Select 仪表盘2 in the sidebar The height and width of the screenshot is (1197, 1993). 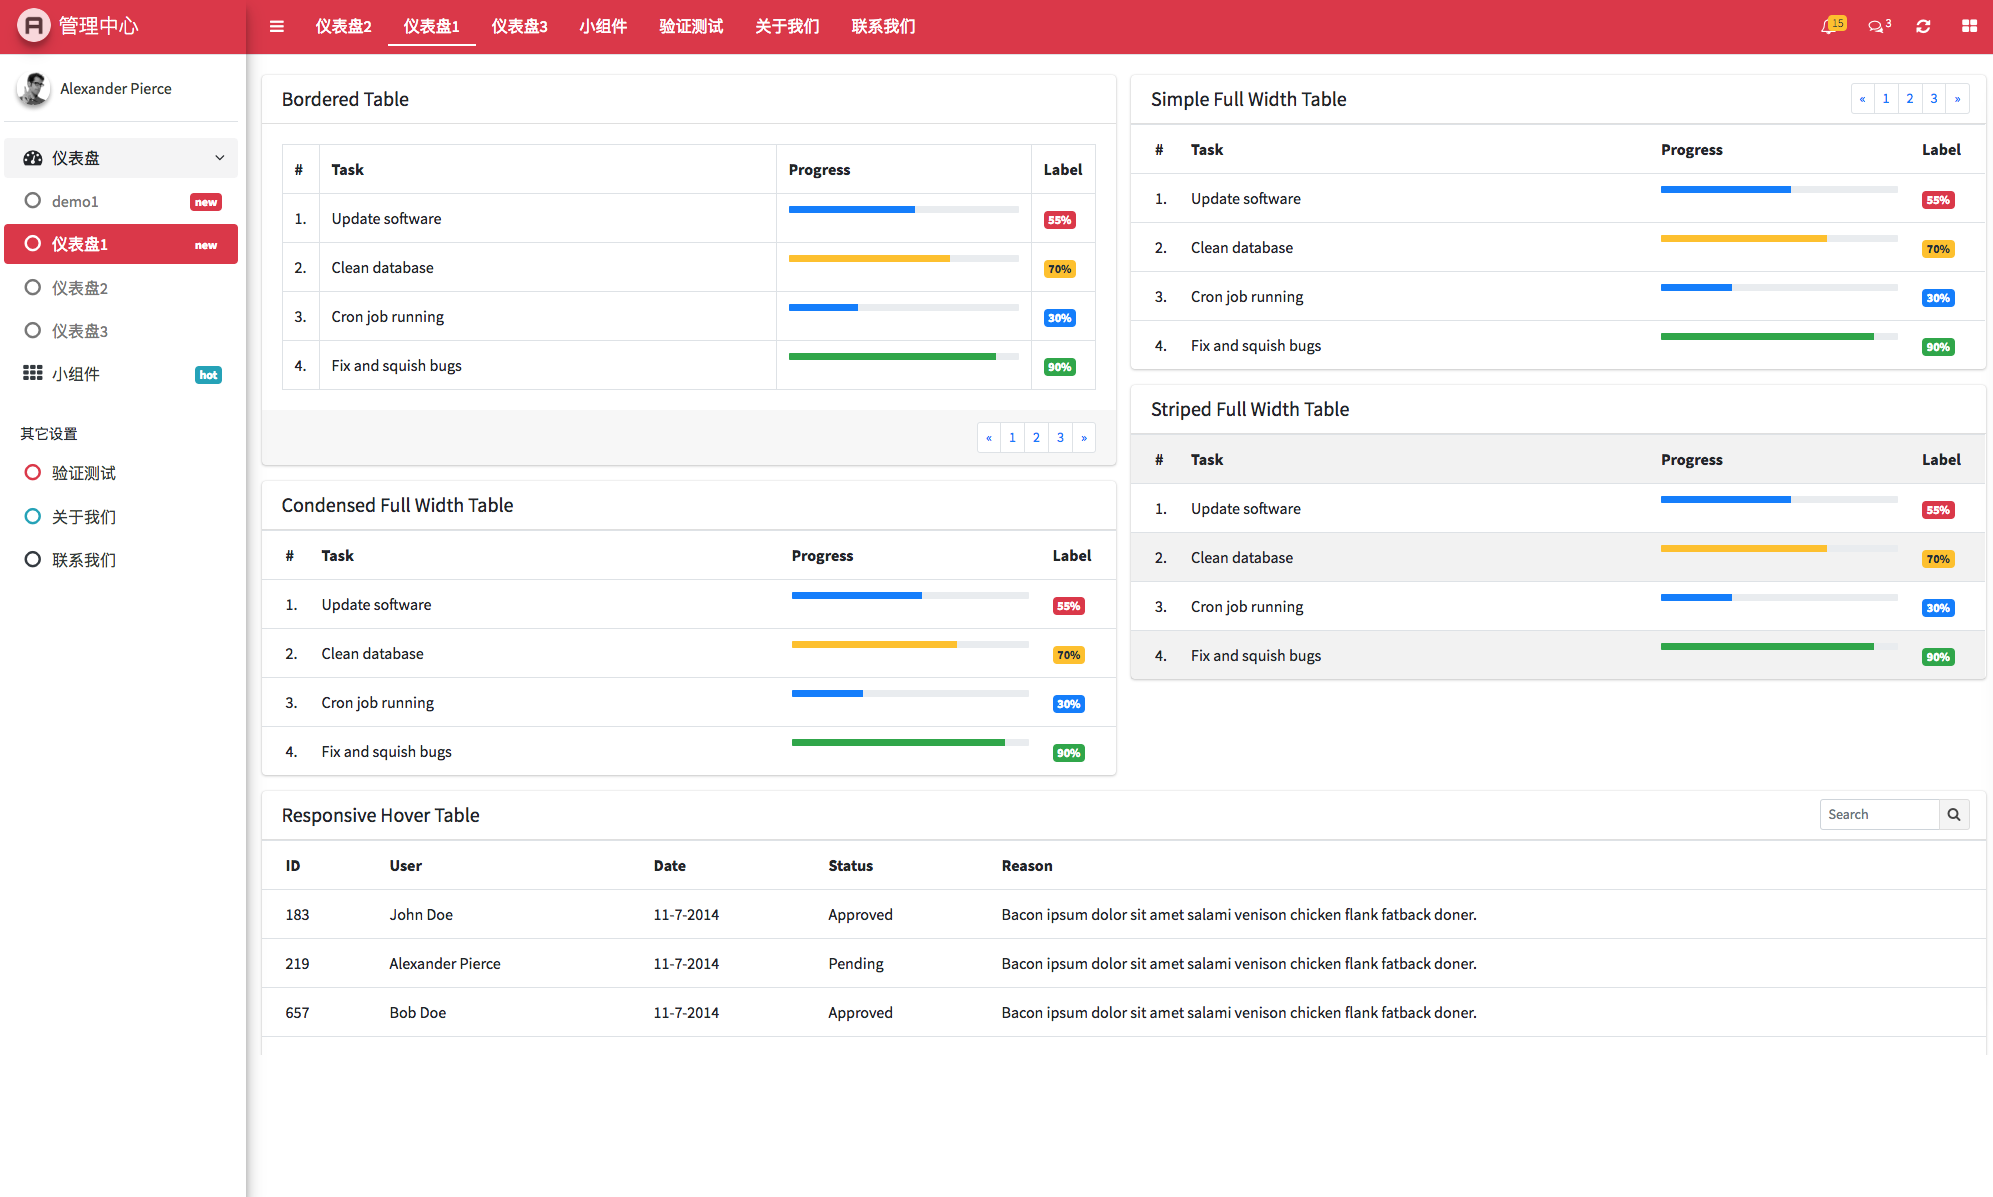(80, 288)
